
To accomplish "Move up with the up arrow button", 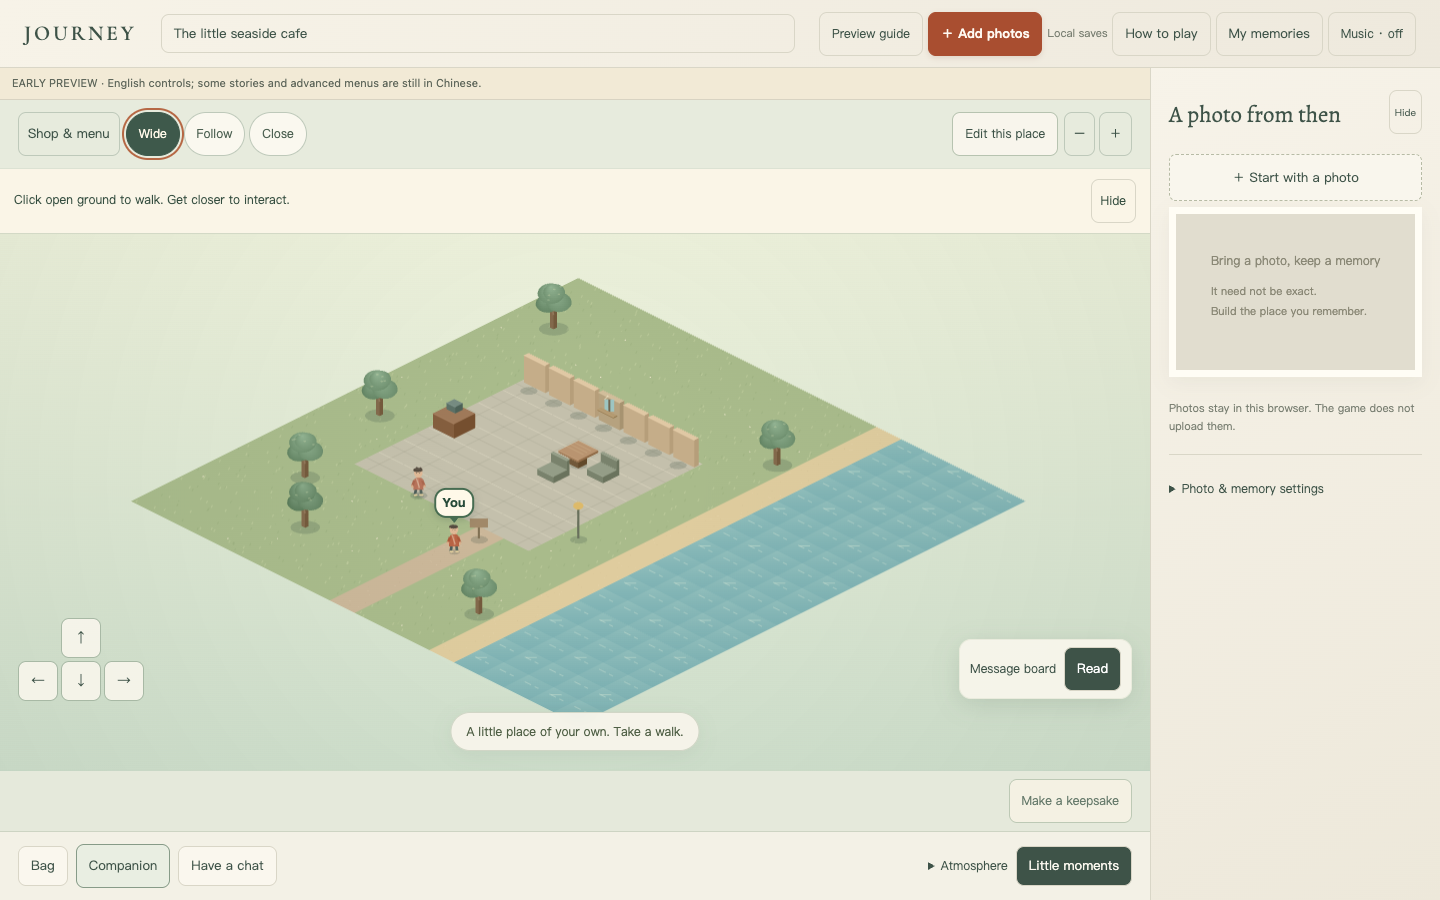I will [81, 638].
